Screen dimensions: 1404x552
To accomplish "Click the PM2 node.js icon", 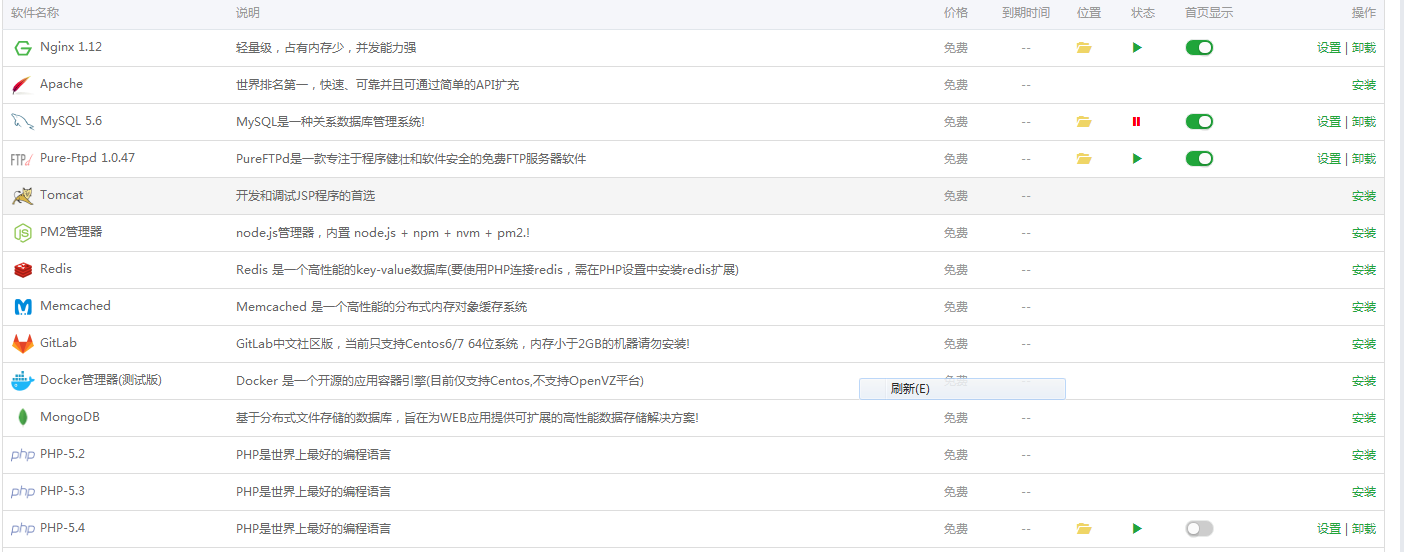I will (22, 233).
